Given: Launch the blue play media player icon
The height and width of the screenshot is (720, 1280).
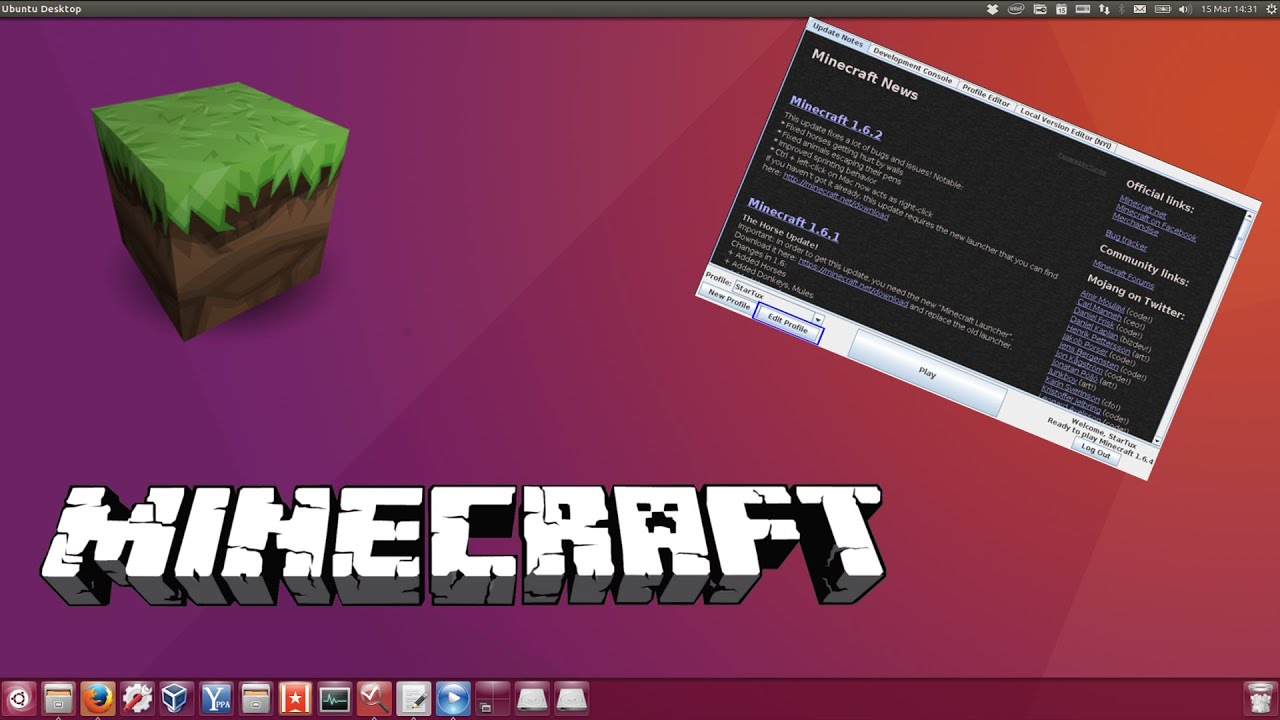Looking at the screenshot, I should 453,698.
